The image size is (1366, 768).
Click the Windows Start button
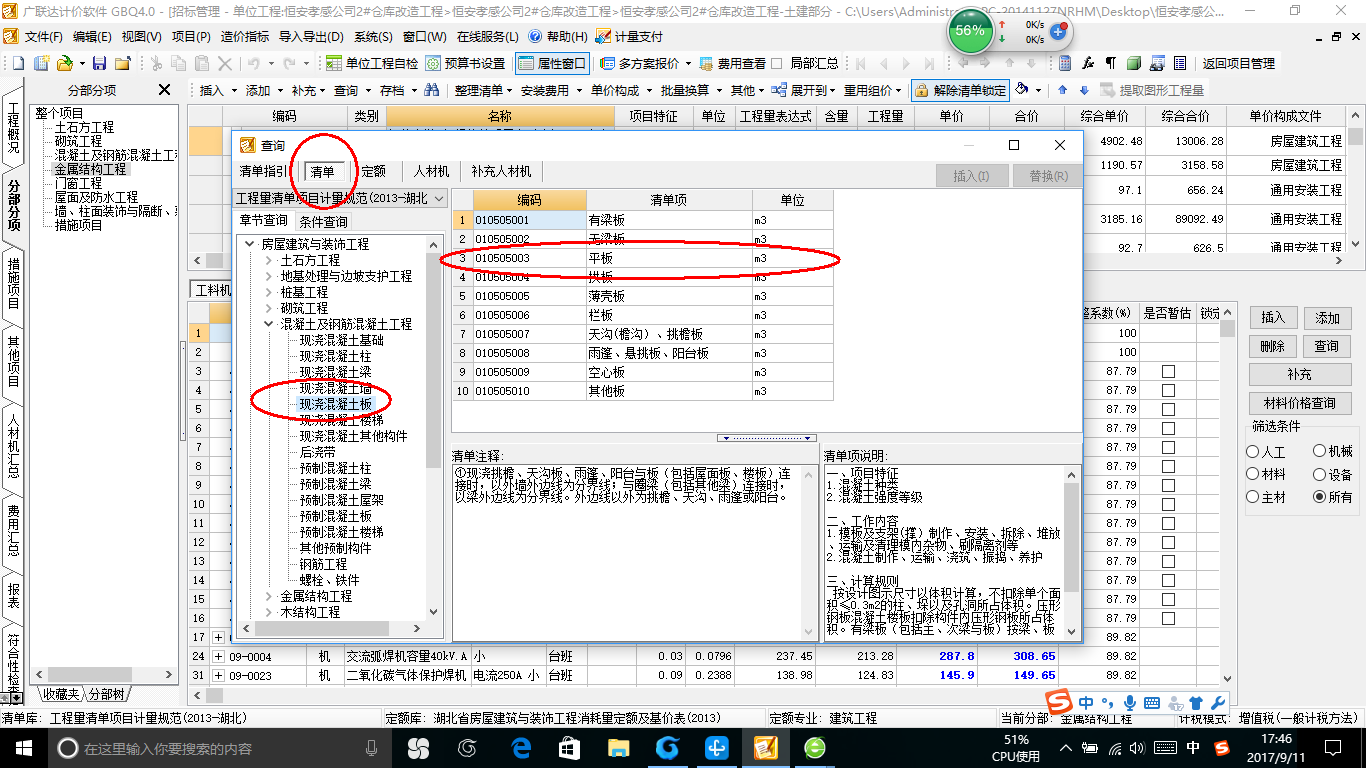23,747
